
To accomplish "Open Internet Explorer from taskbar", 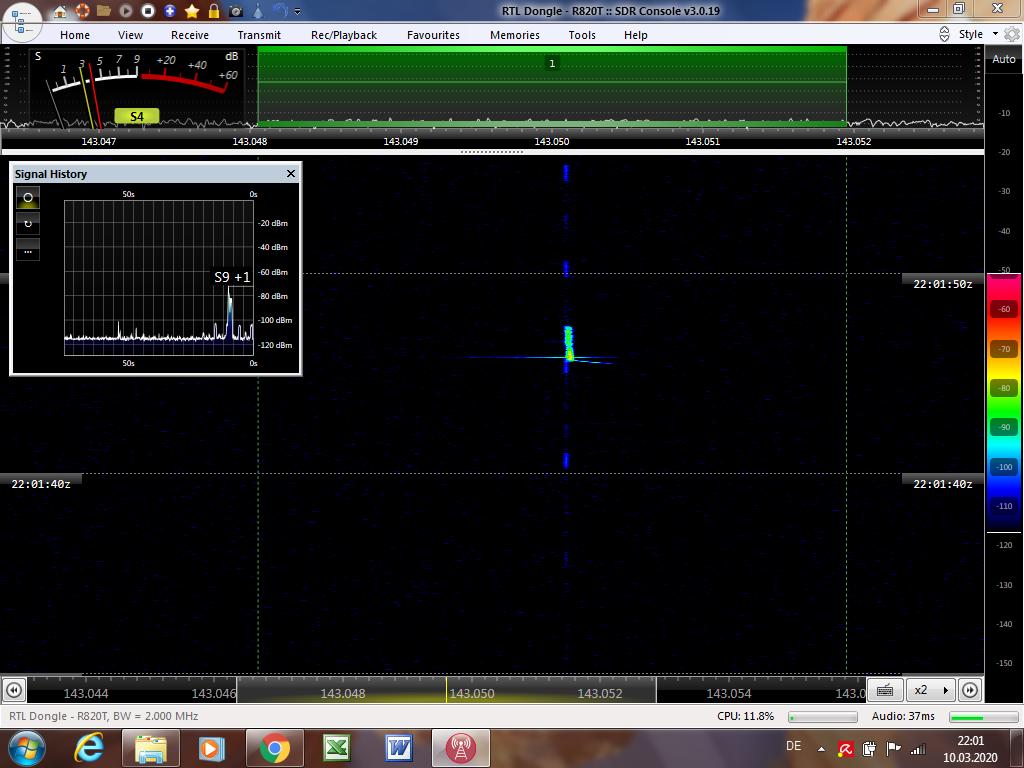I will click(x=89, y=748).
